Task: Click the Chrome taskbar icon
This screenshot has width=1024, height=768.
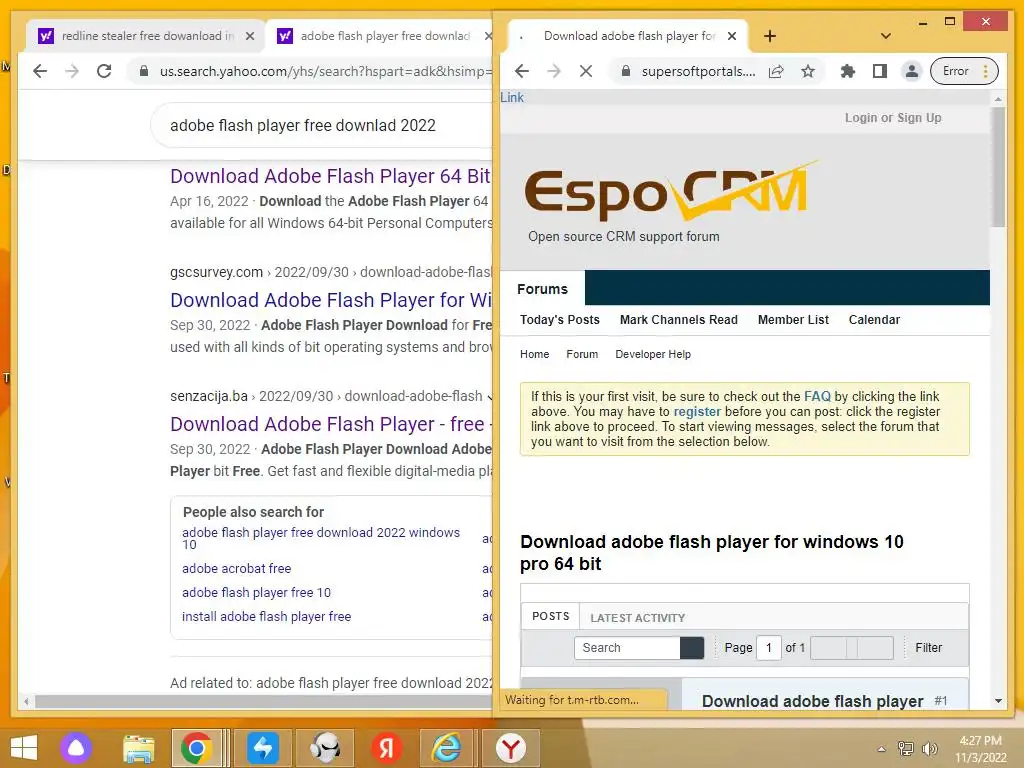Action: (x=197, y=748)
